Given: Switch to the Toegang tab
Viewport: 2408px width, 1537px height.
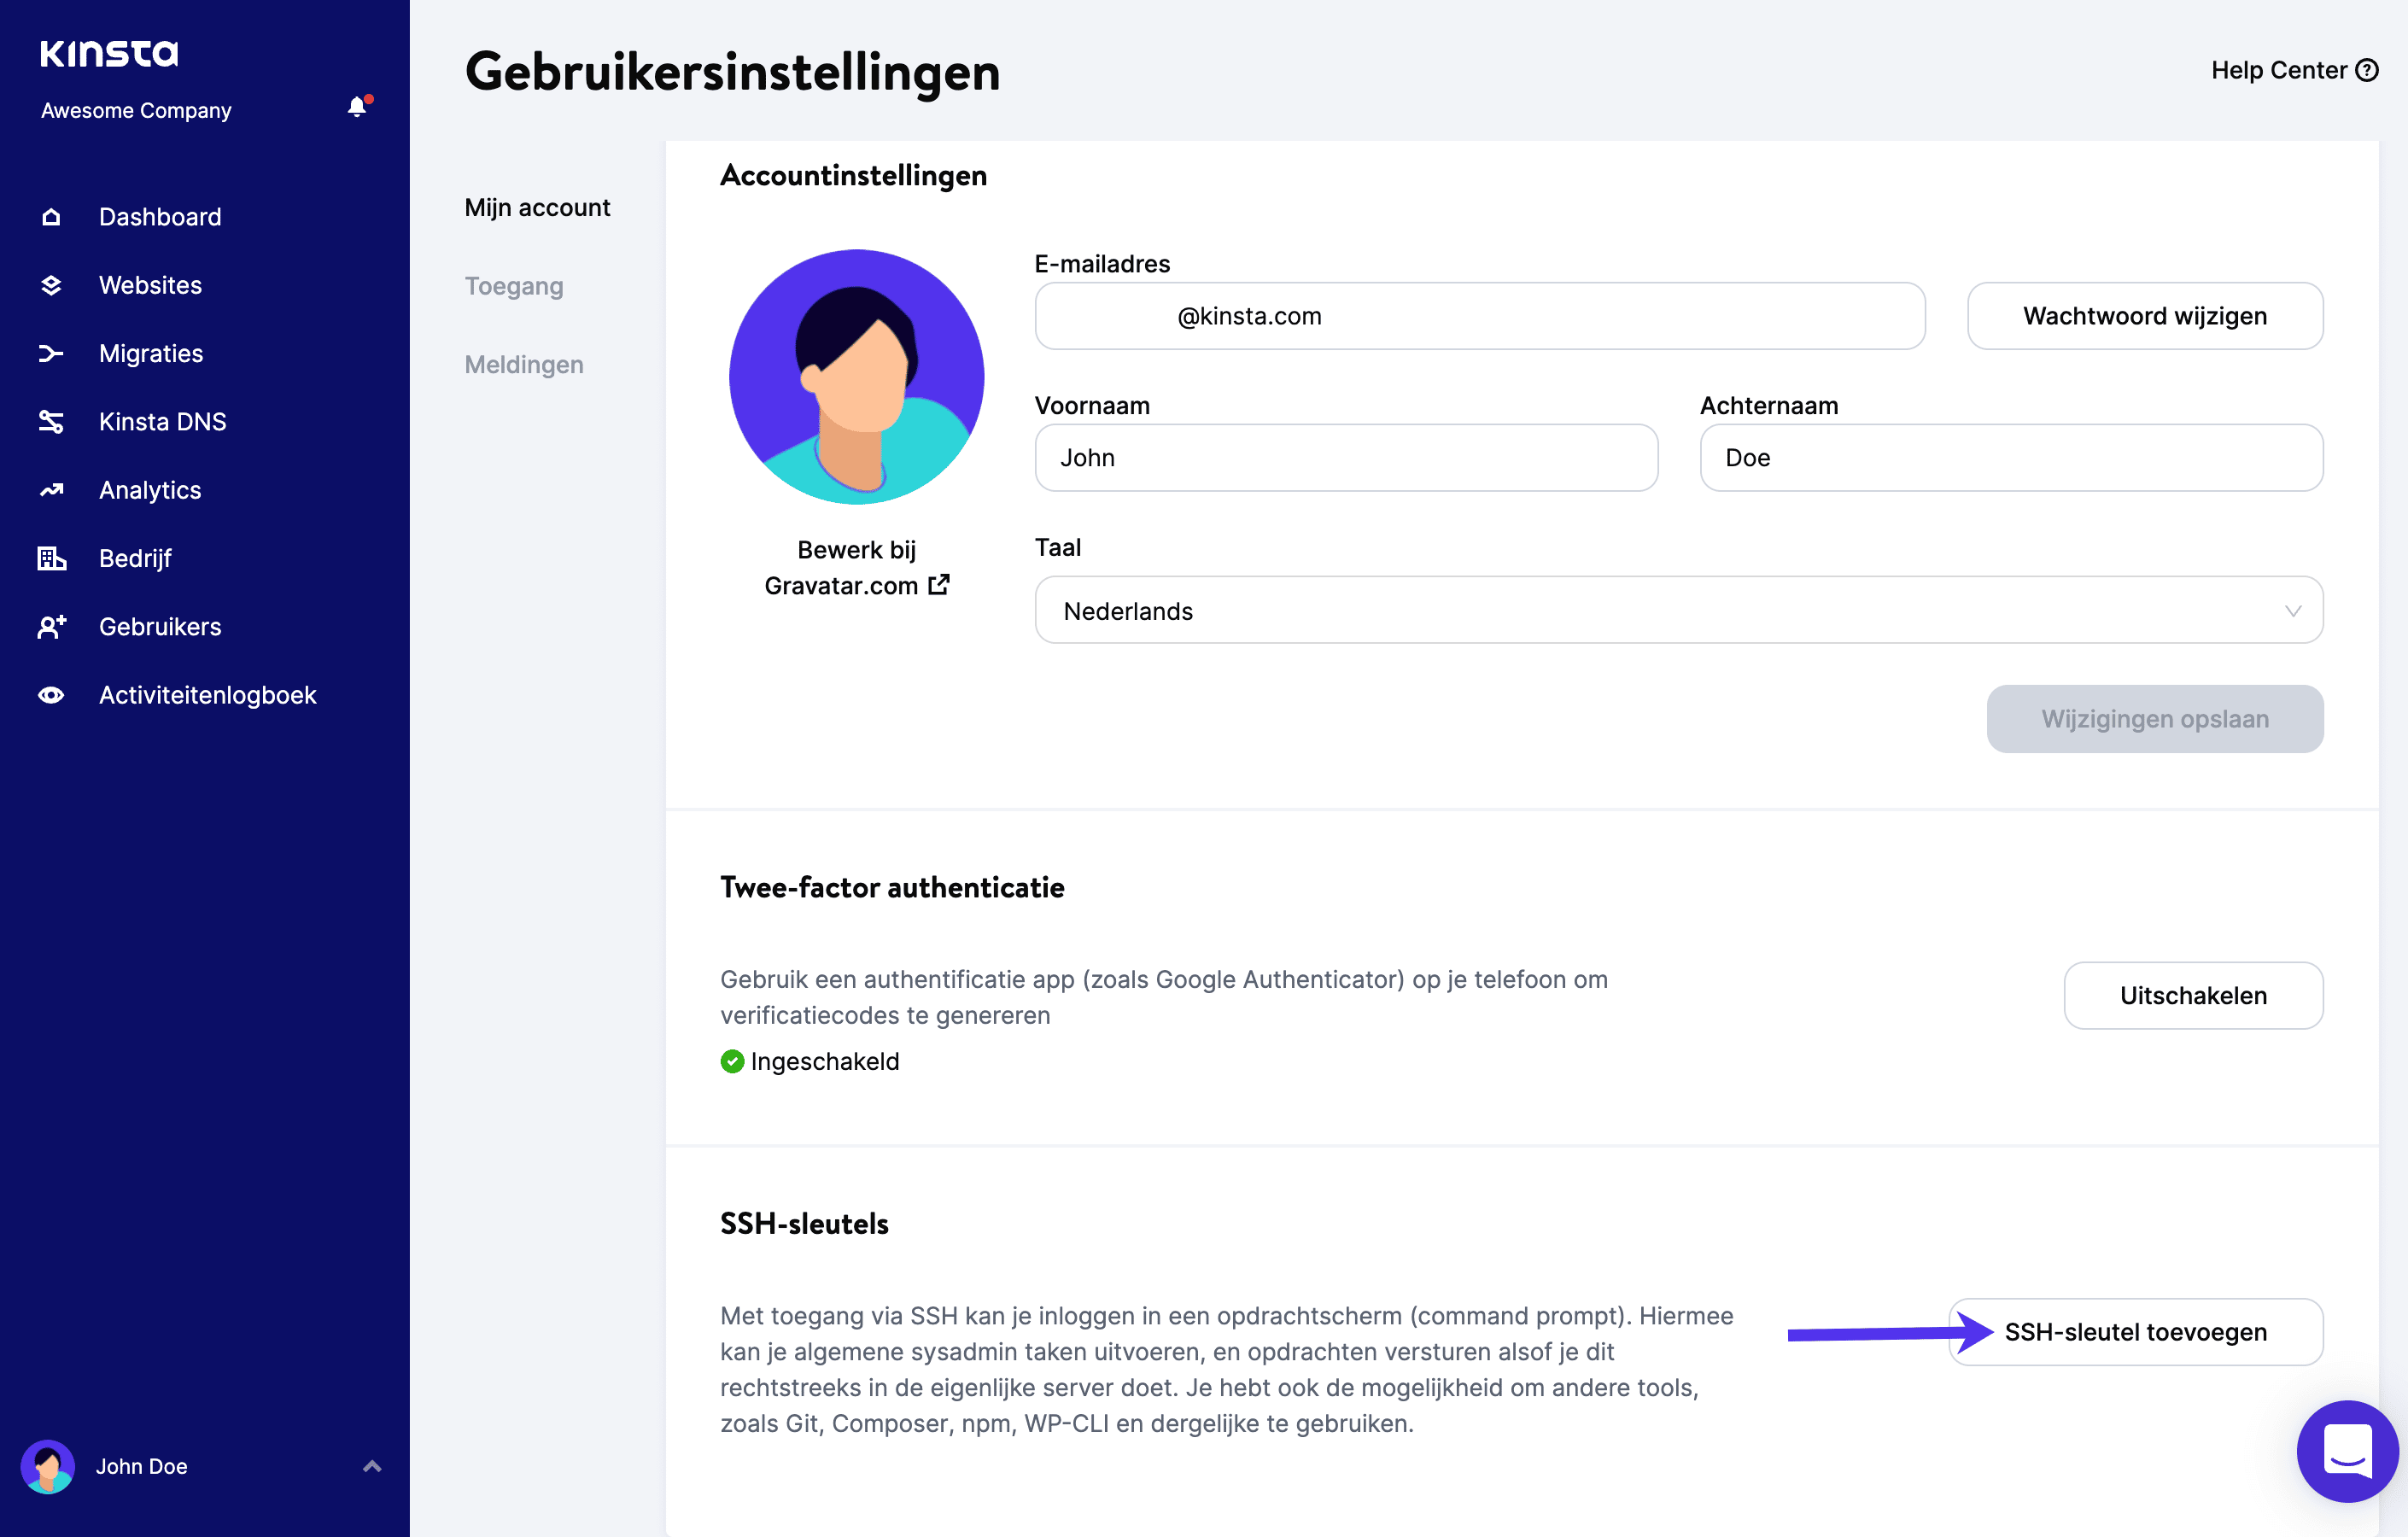Looking at the screenshot, I should 514,286.
